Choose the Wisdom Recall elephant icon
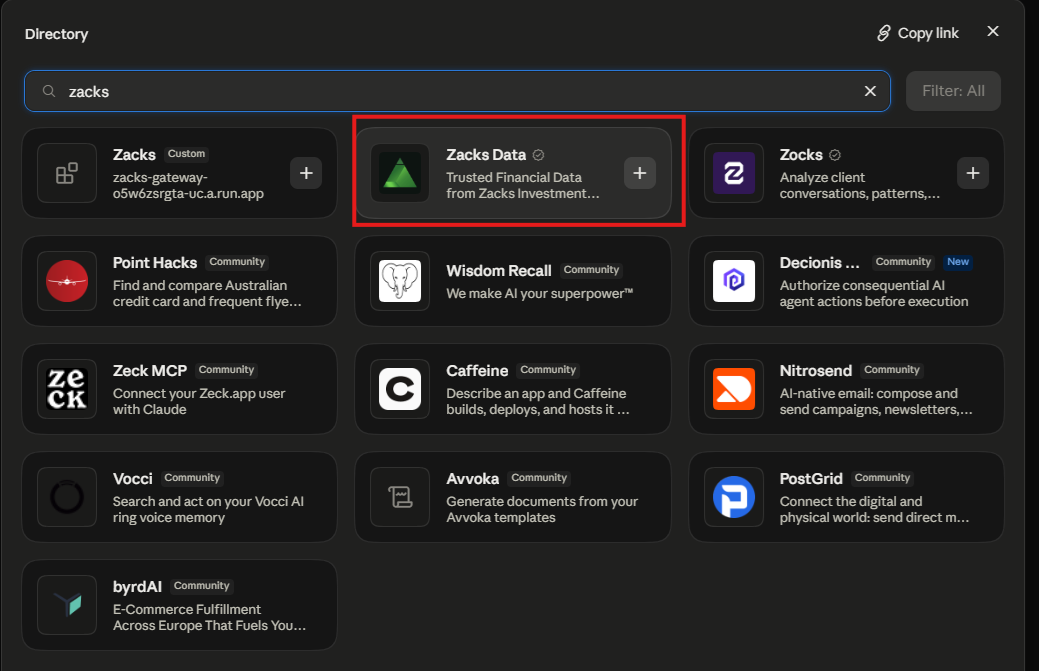The width and height of the screenshot is (1039, 671). [400, 281]
